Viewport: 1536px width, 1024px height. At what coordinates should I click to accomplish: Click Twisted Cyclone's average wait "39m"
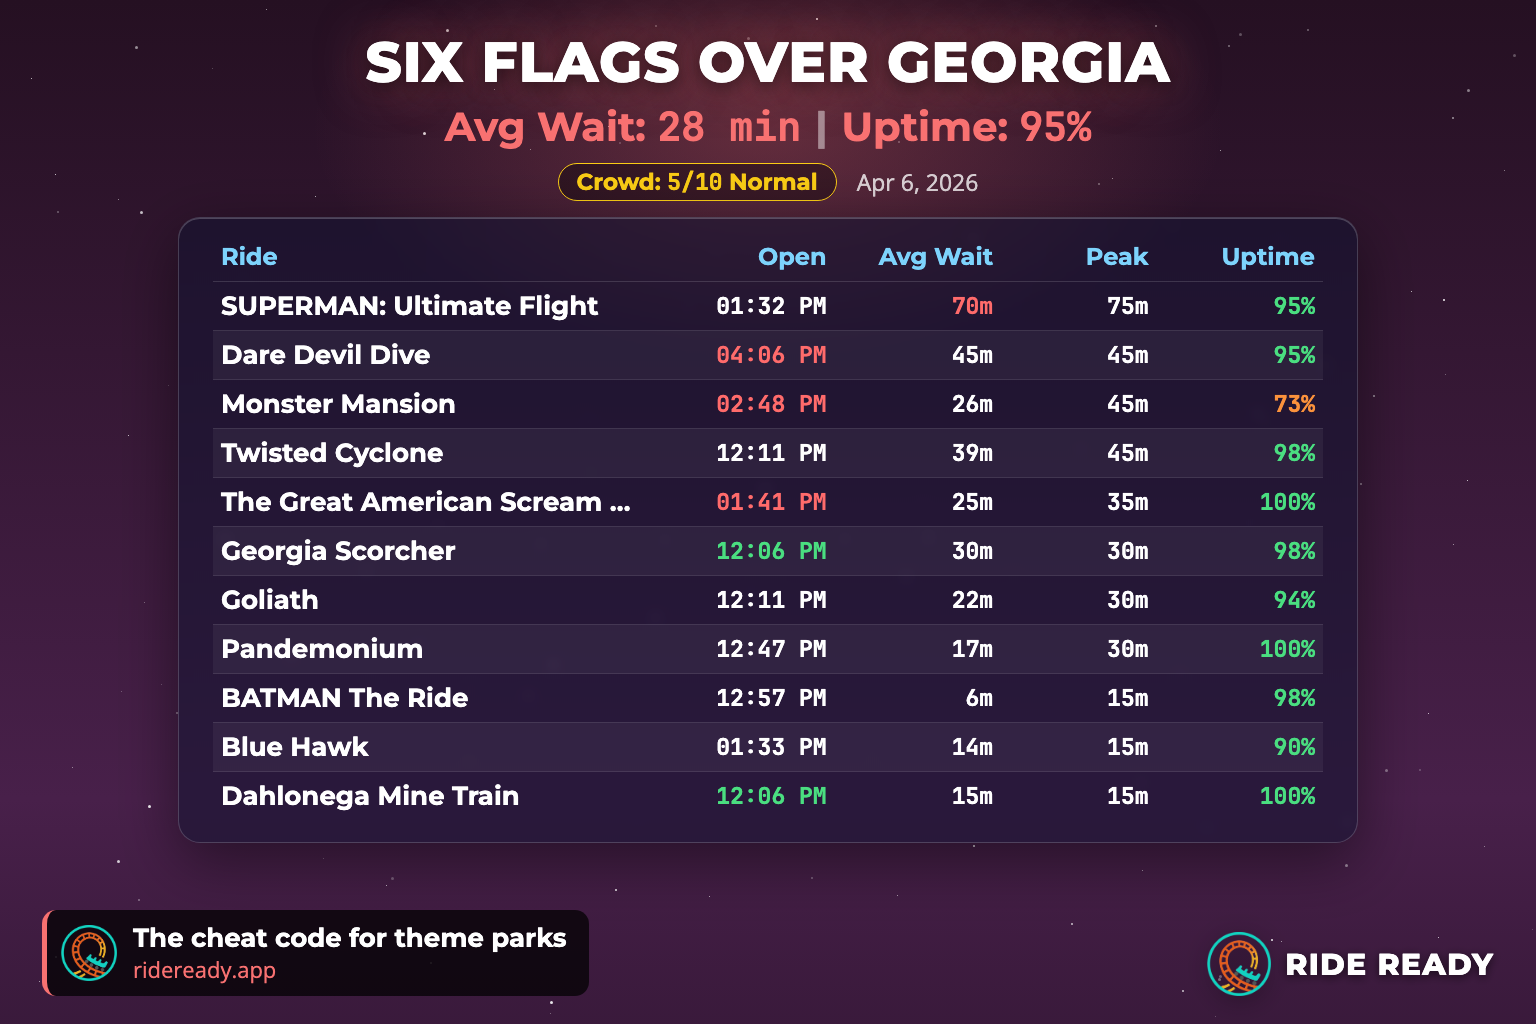pos(972,453)
